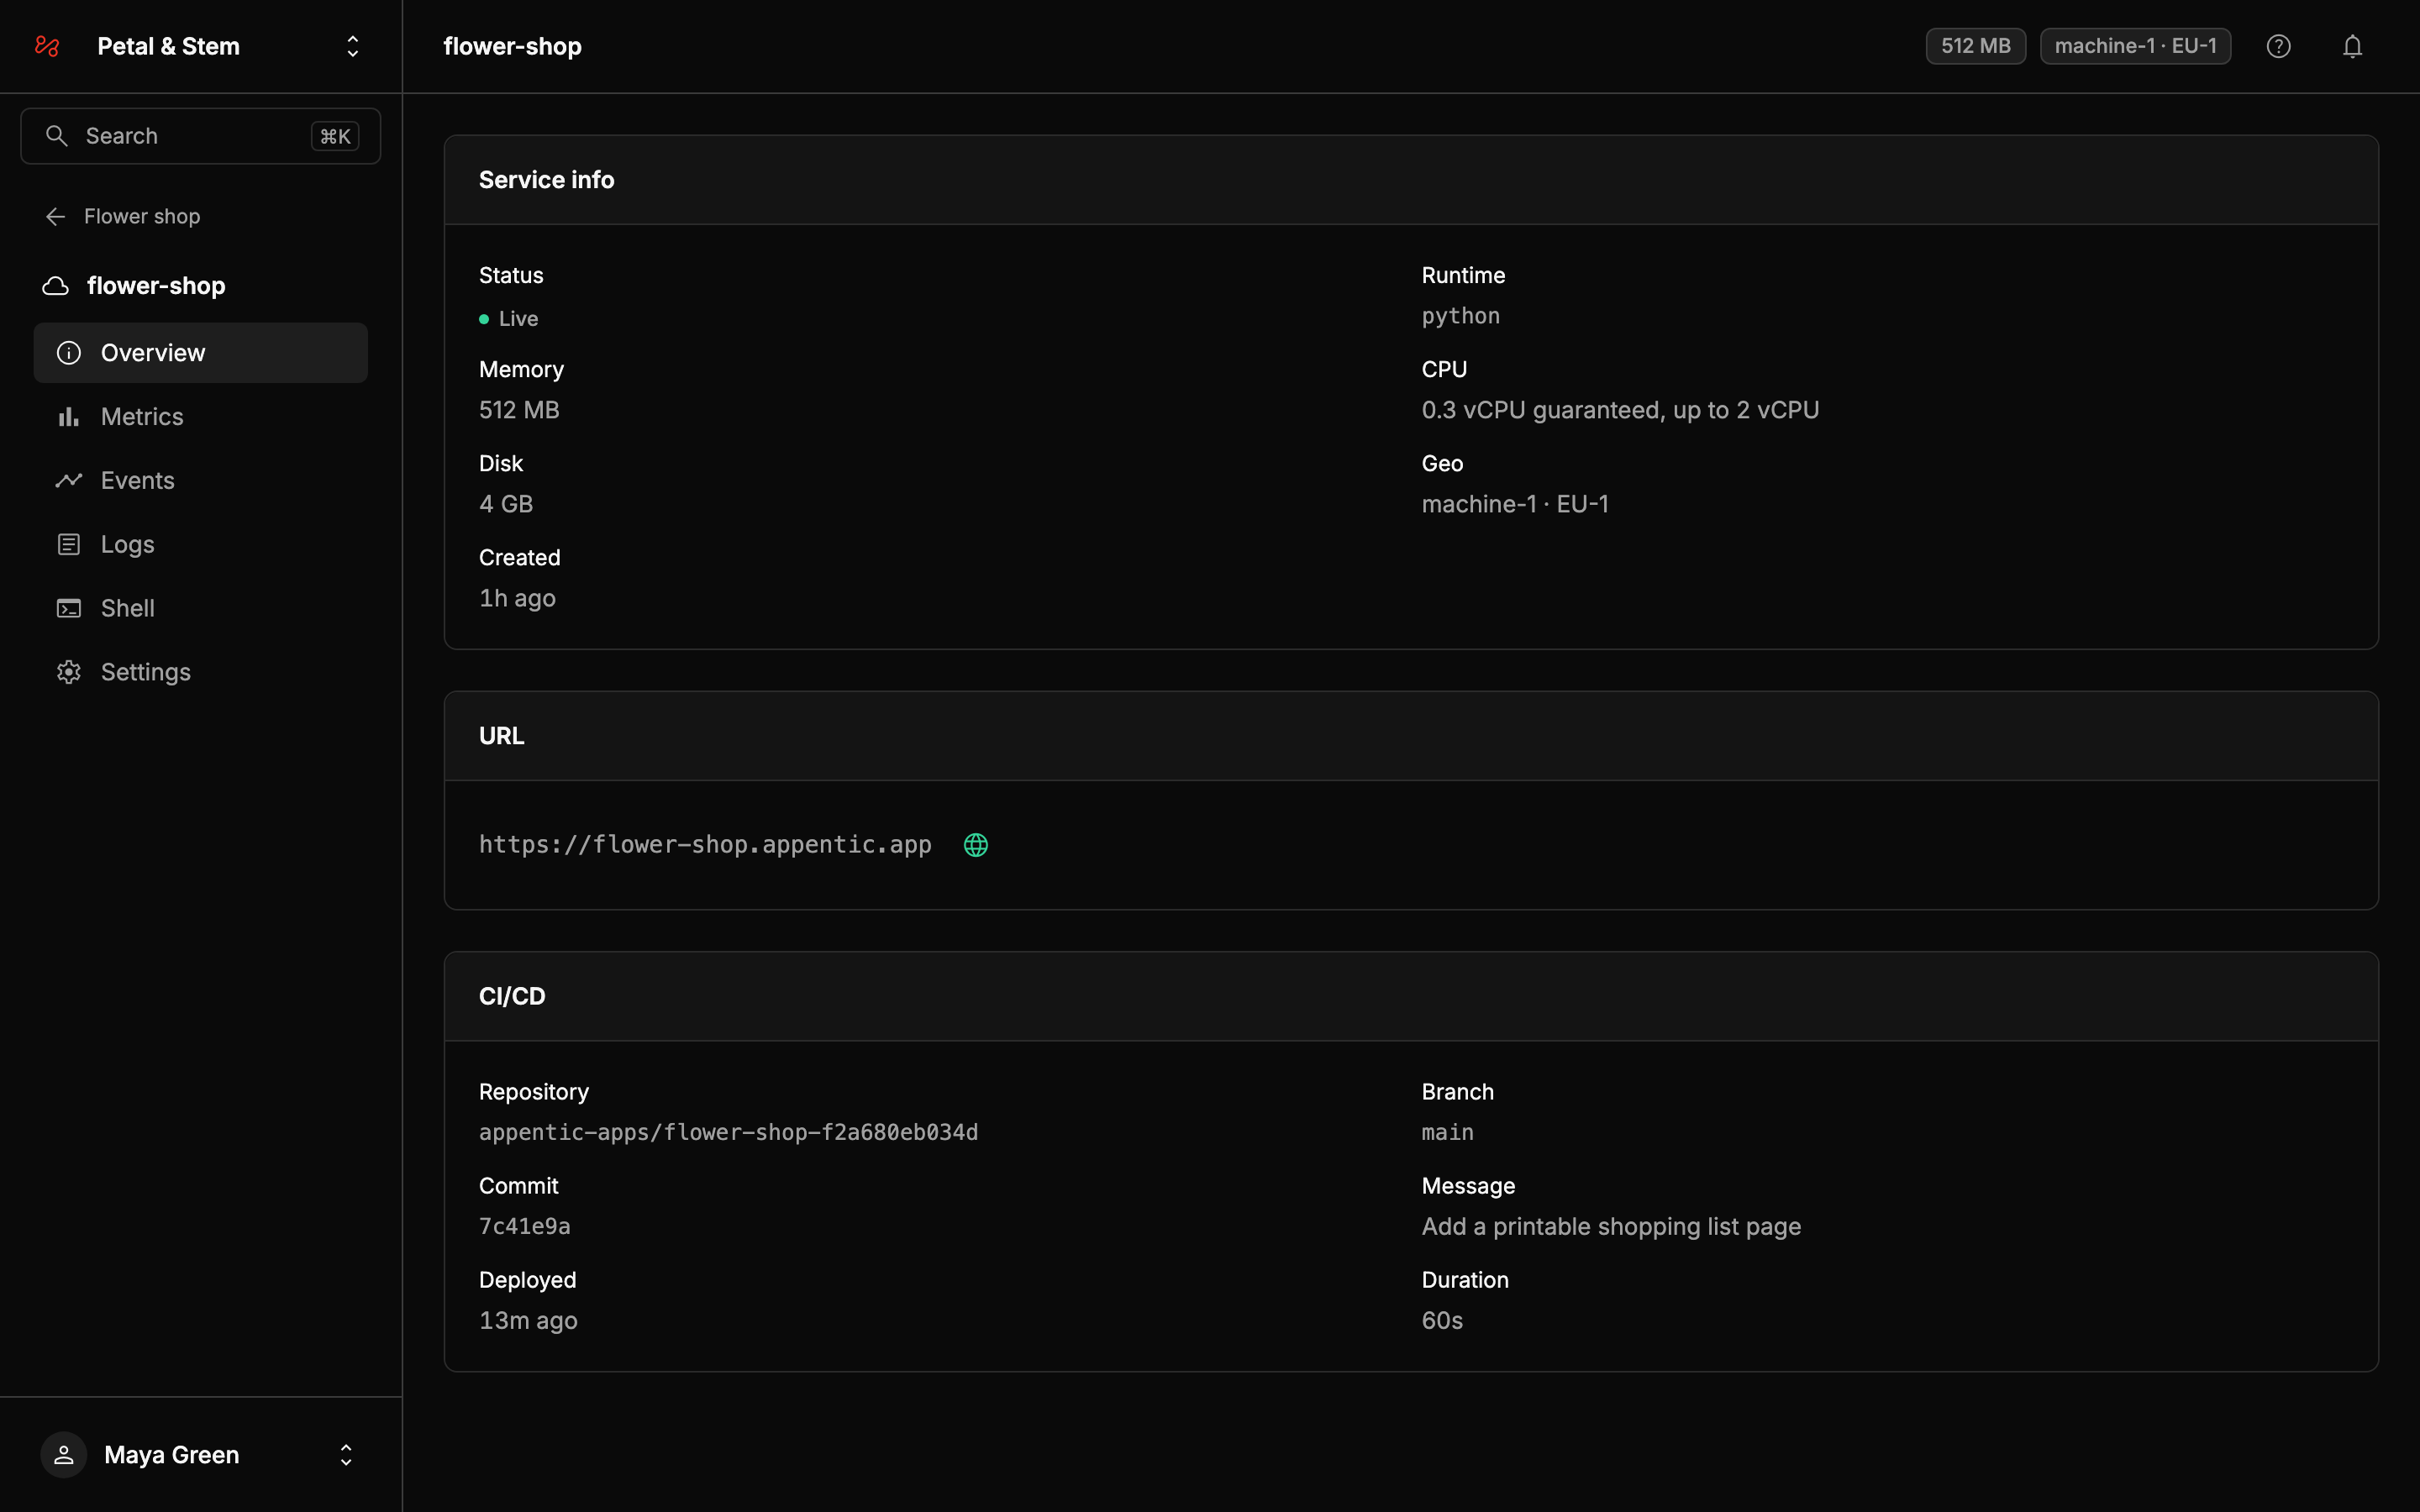
Task: Click the '1h ago' created value
Action: pos(517,598)
